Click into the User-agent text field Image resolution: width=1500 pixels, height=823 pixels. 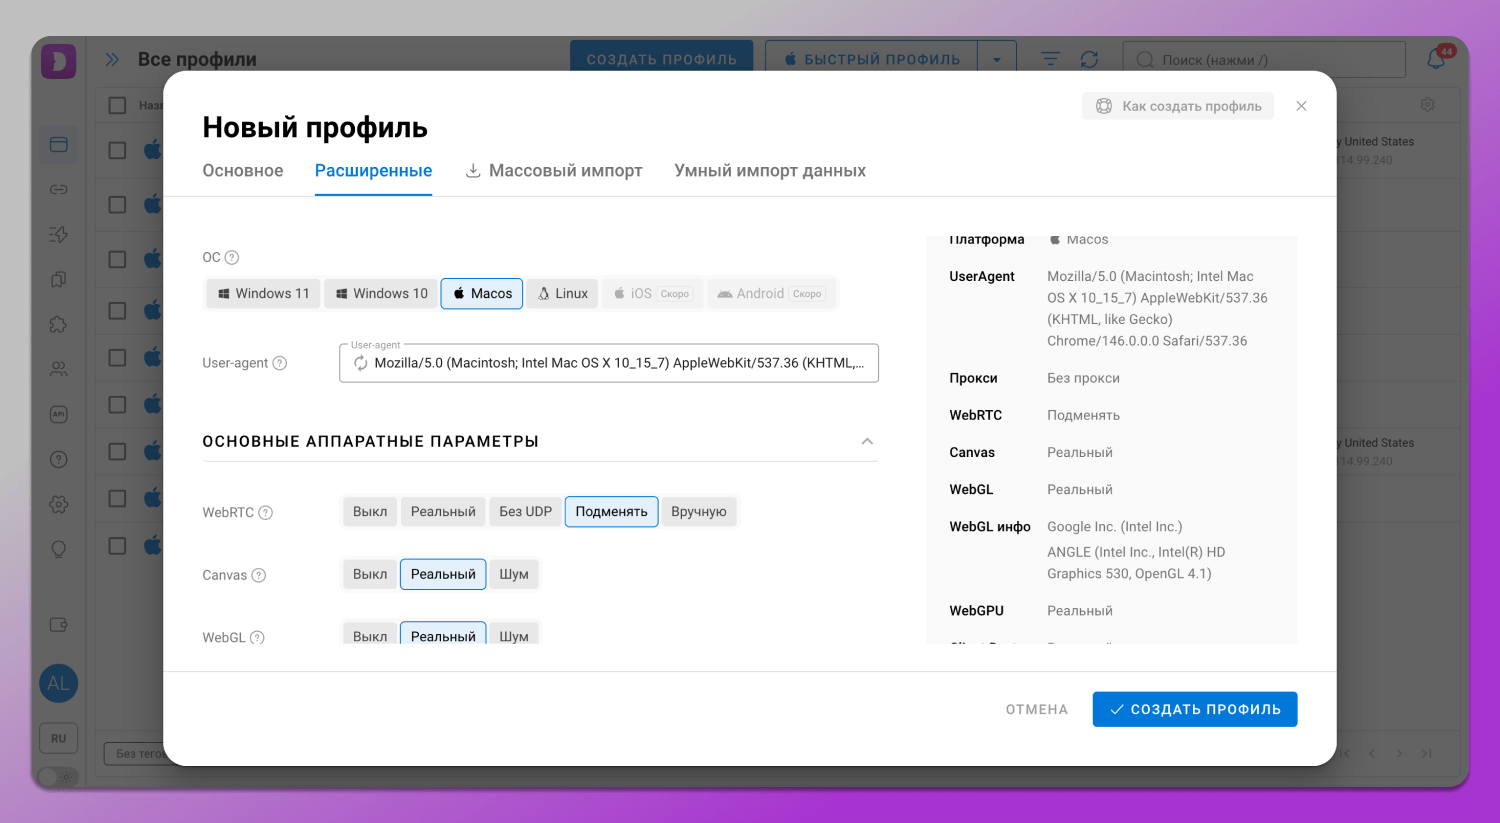618,363
